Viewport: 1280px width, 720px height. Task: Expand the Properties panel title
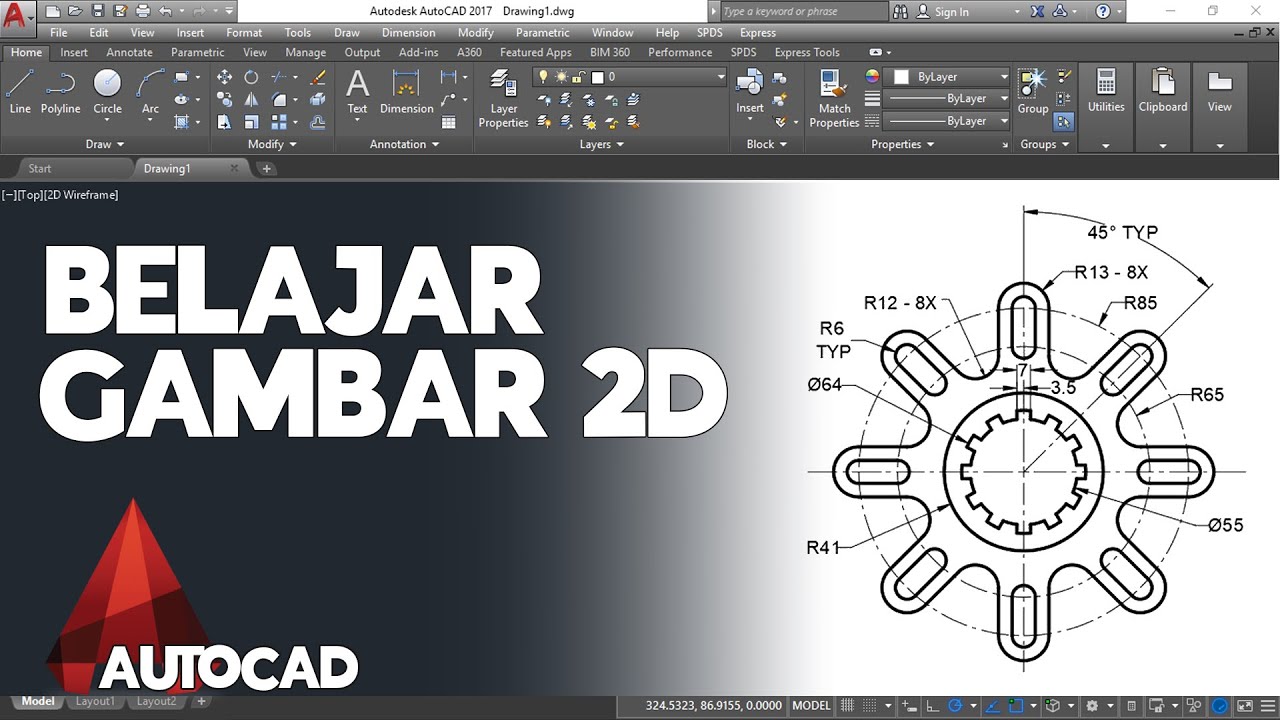[x=902, y=144]
